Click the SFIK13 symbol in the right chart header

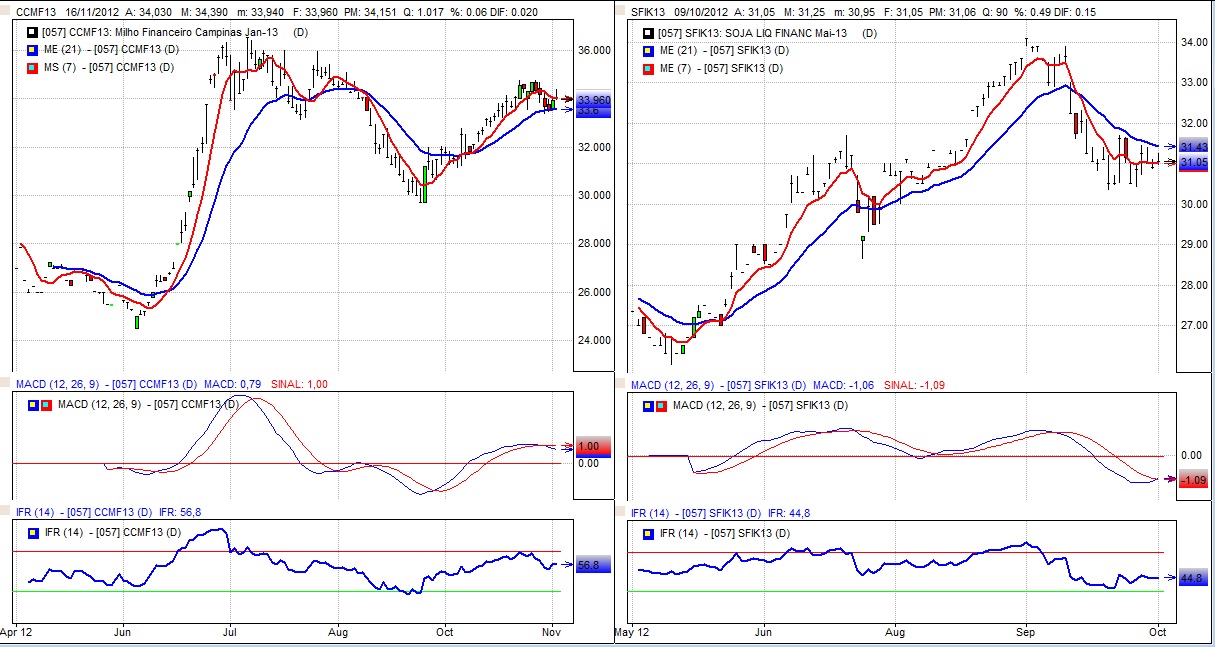651,10
